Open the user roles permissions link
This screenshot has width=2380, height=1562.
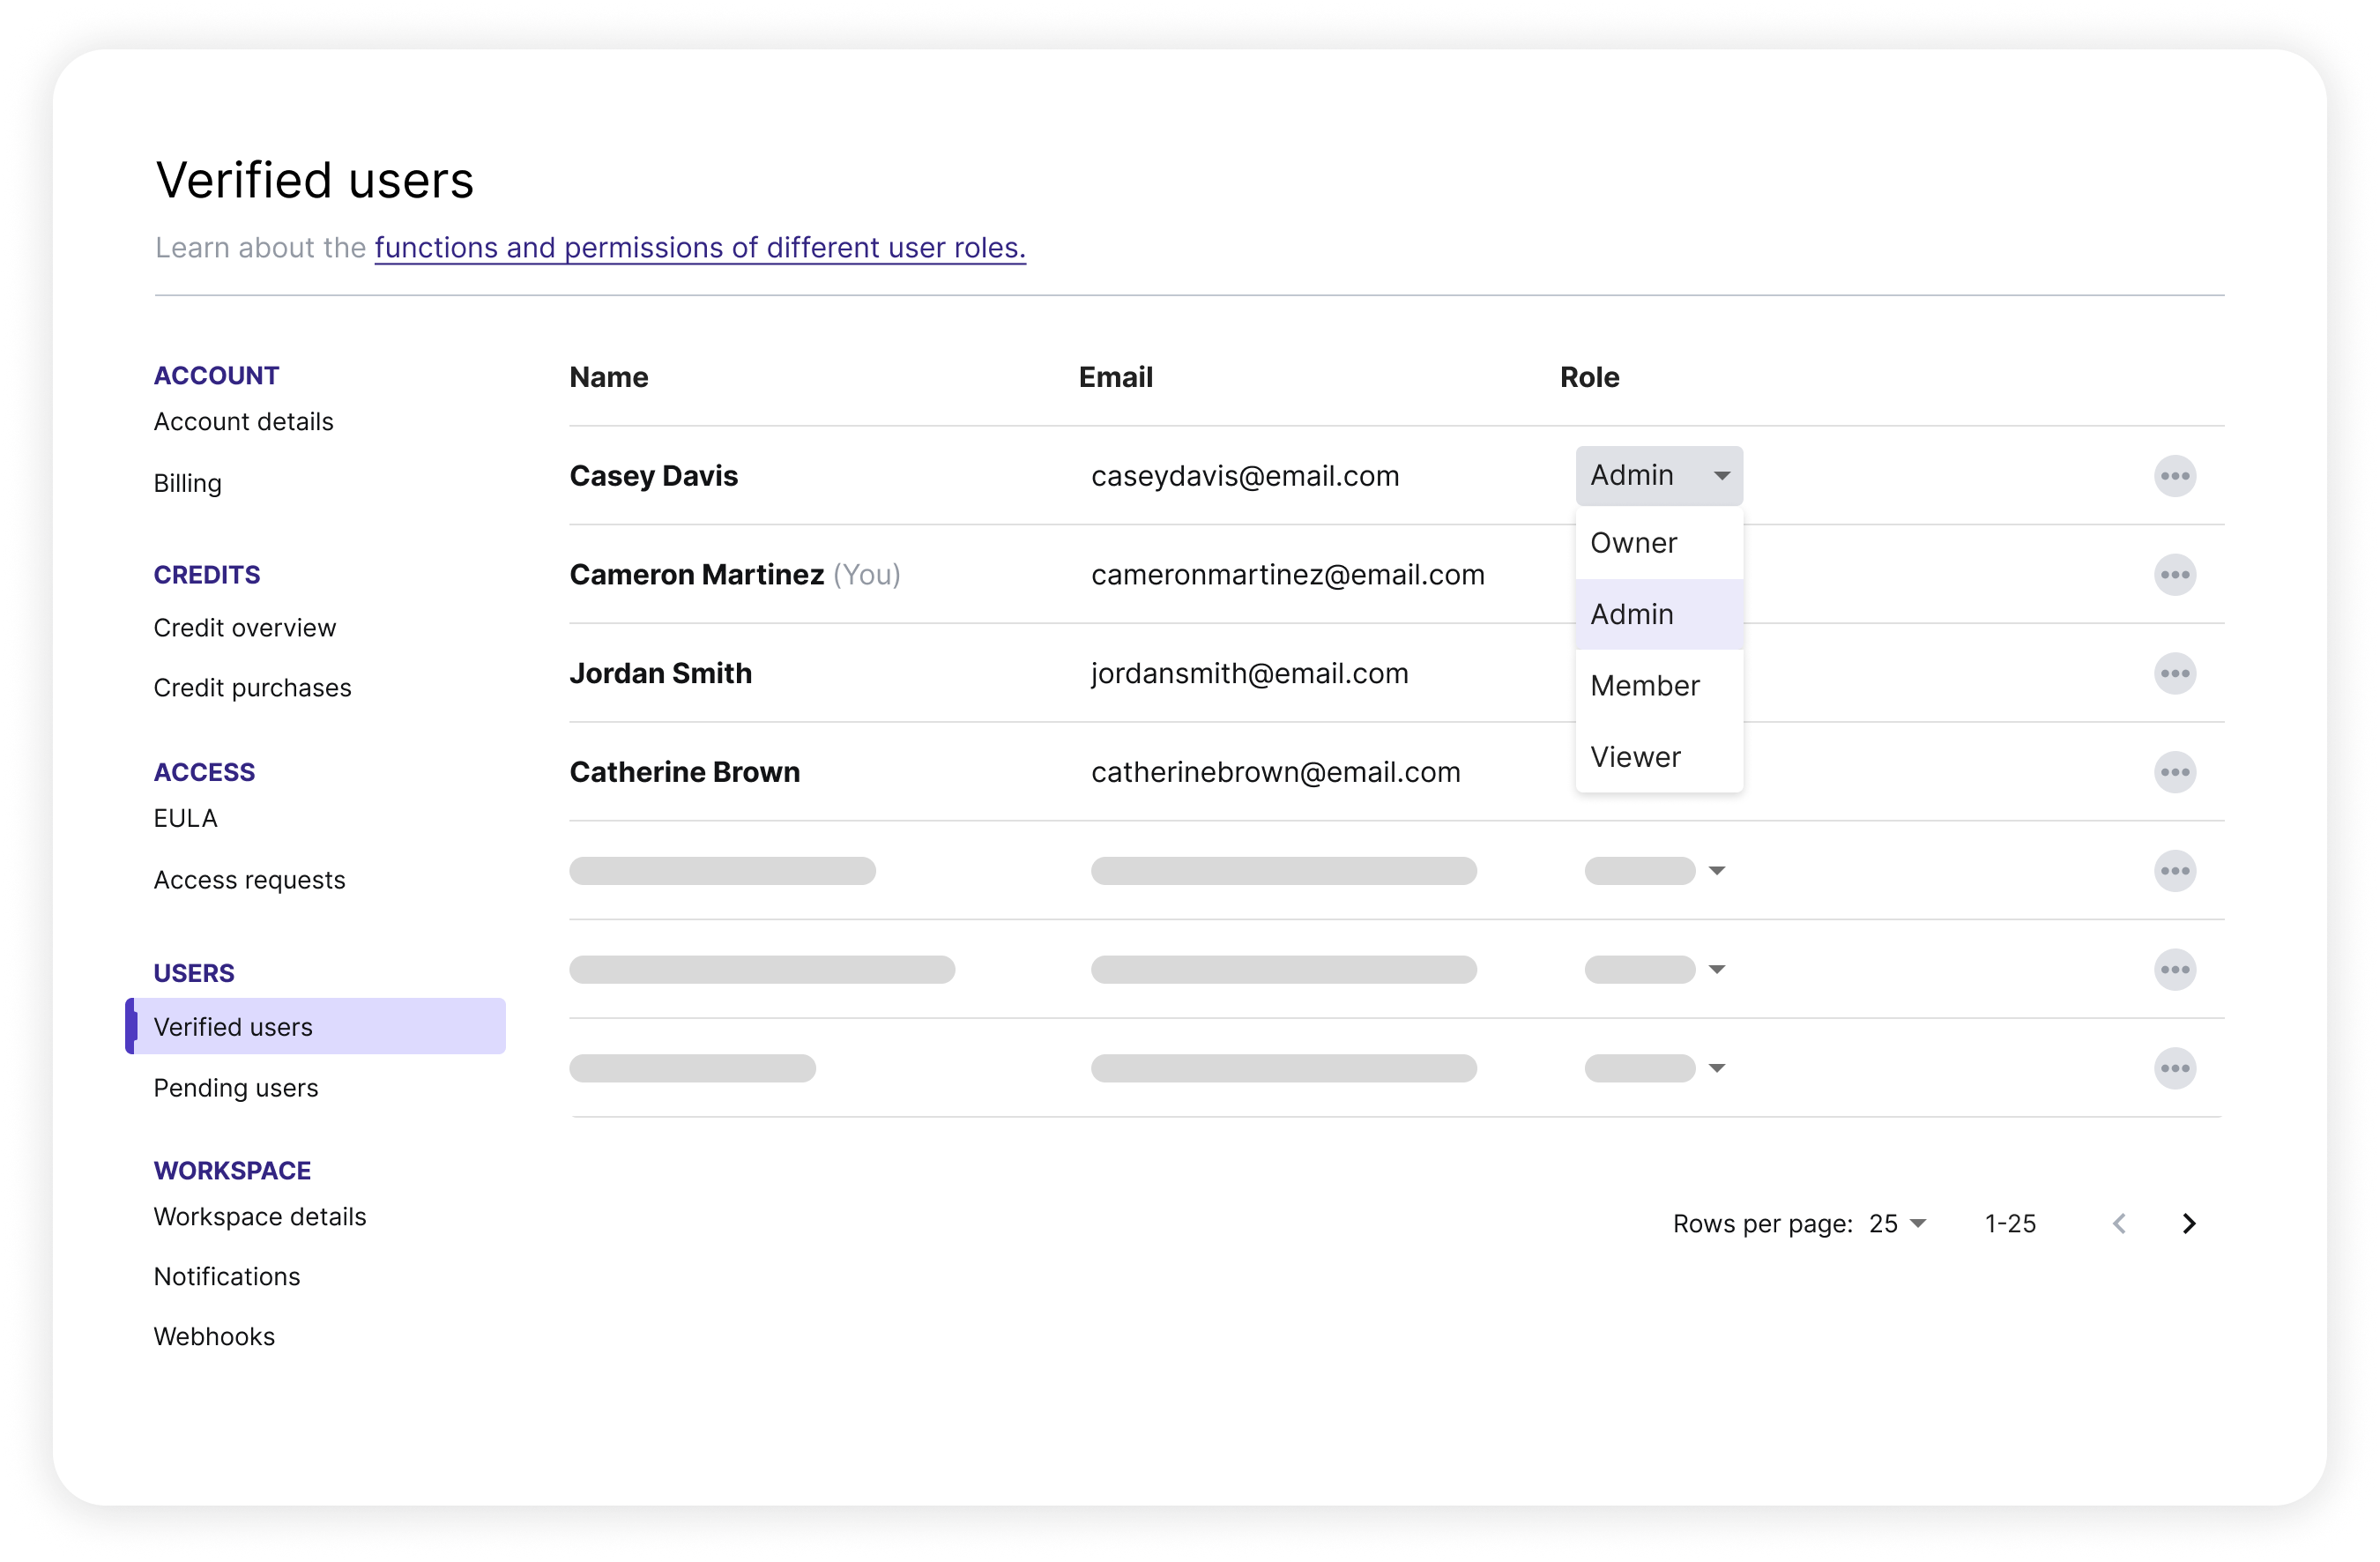(x=699, y=248)
